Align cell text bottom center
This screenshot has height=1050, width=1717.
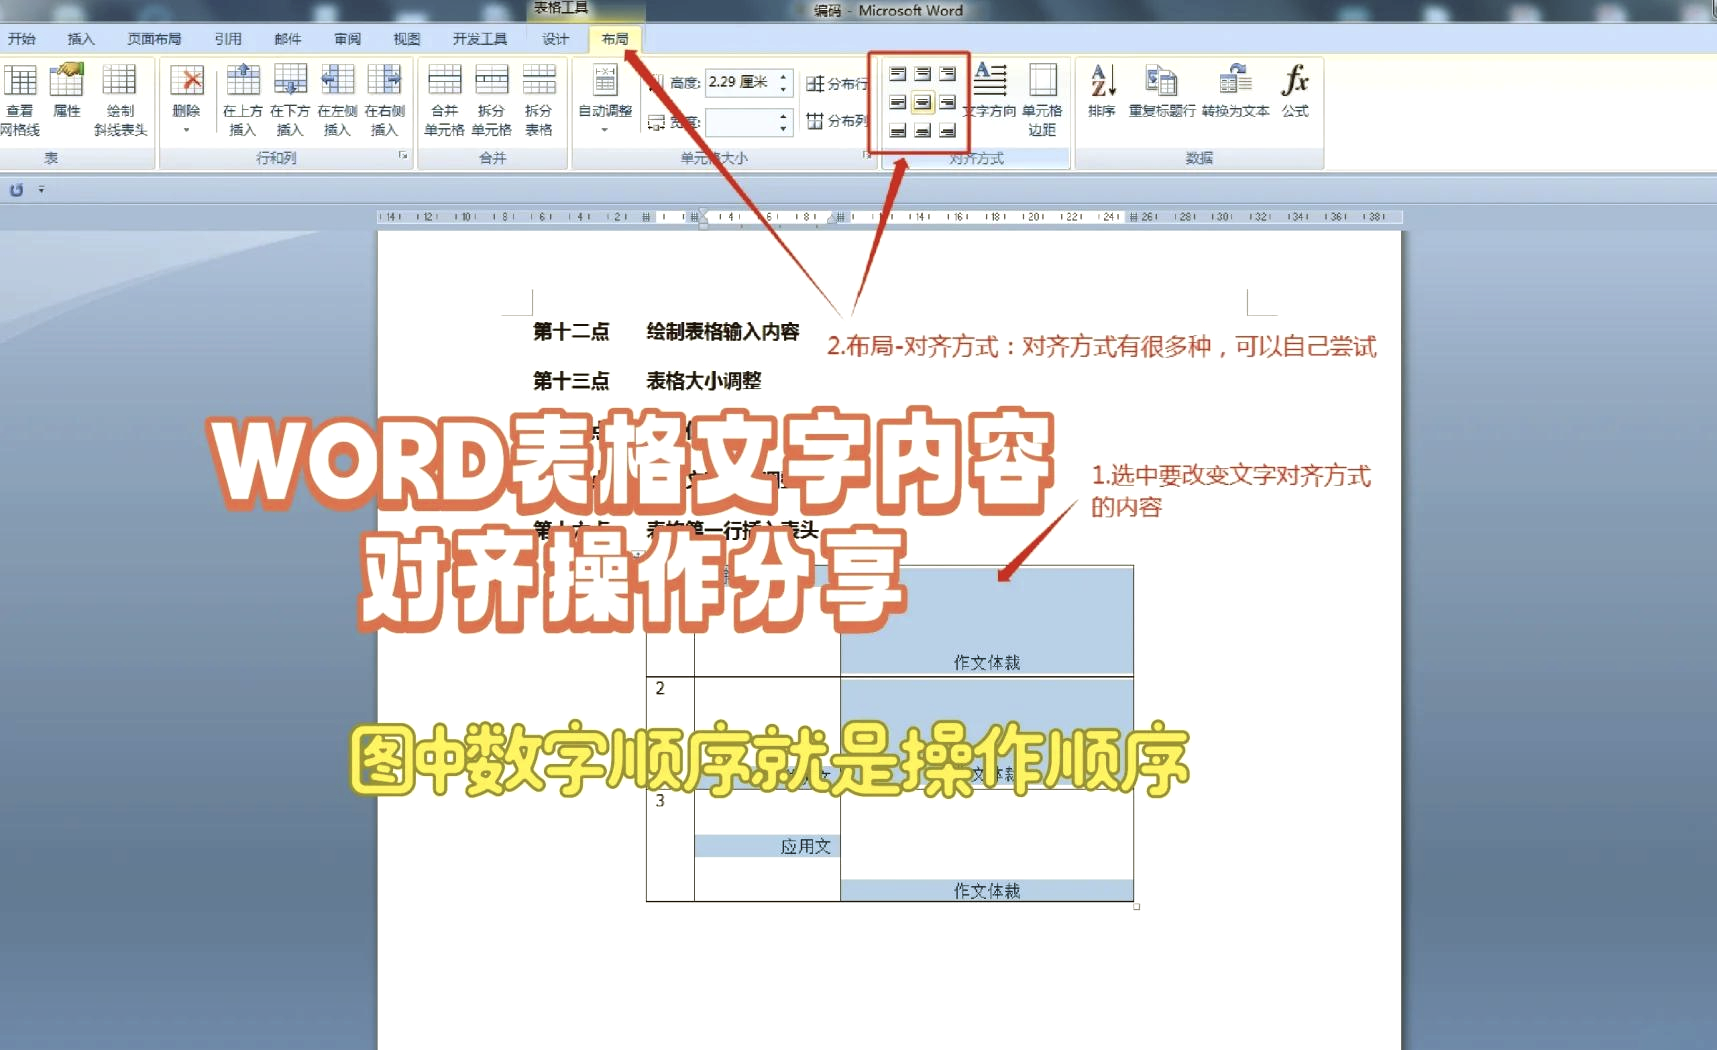[923, 130]
